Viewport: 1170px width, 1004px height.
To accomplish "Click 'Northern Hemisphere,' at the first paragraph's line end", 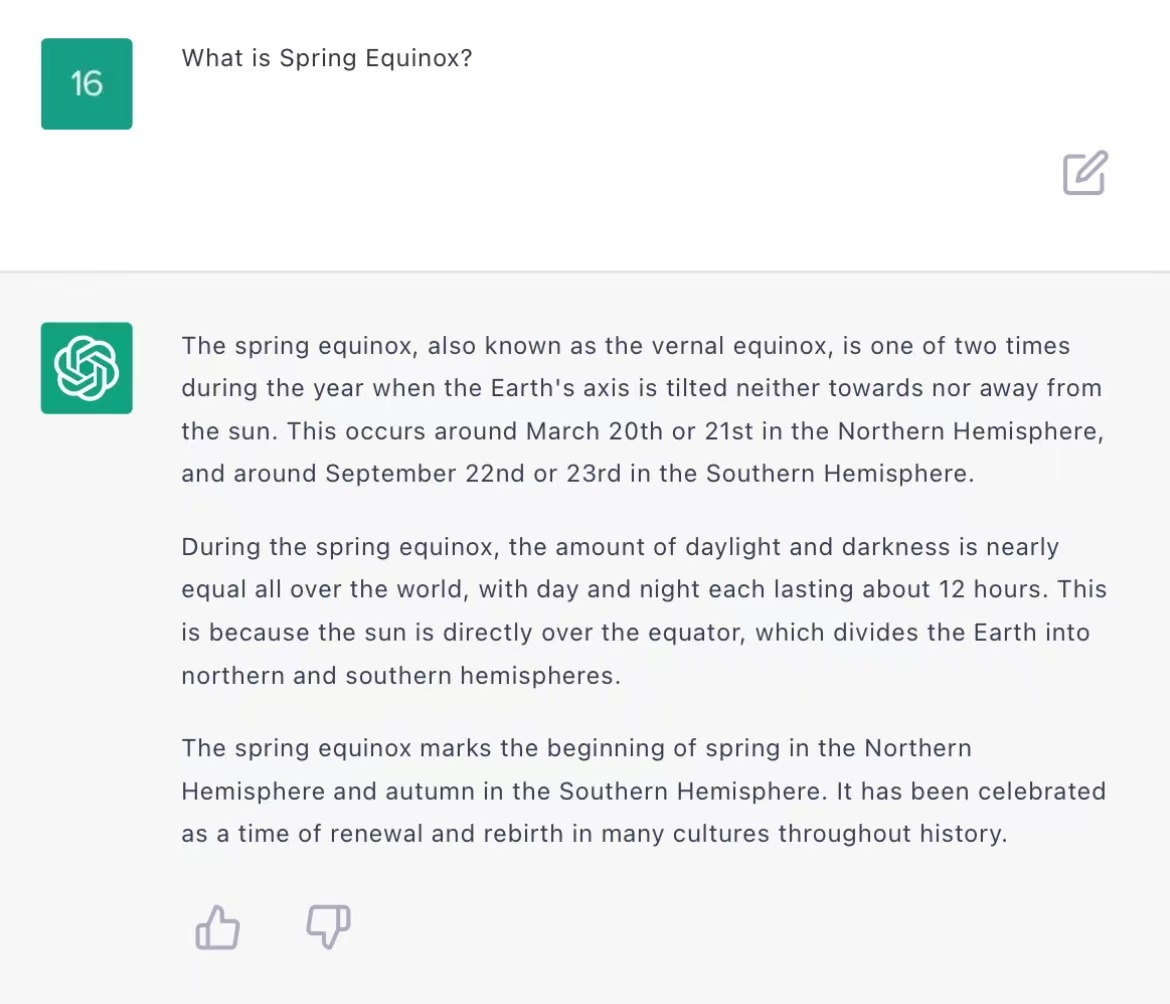I will (x=970, y=431).
